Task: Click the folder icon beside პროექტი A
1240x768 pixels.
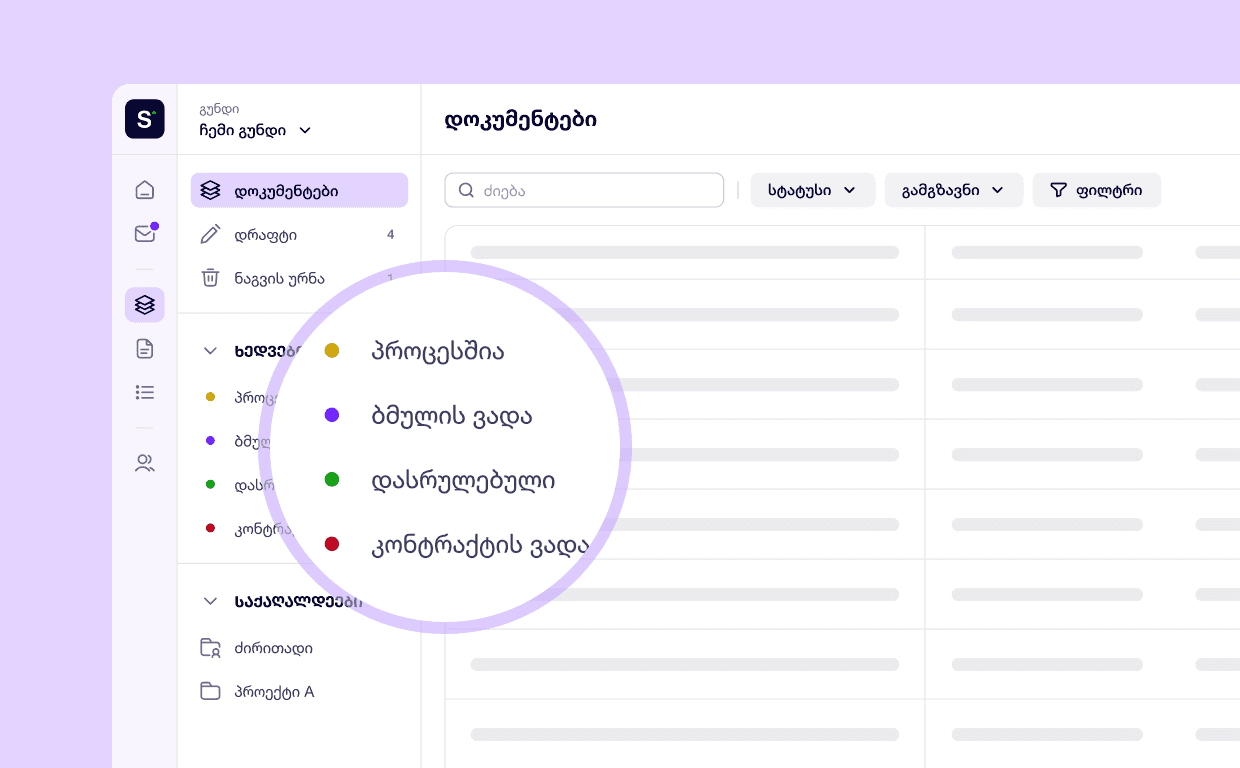Action: pyautogui.click(x=210, y=691)
